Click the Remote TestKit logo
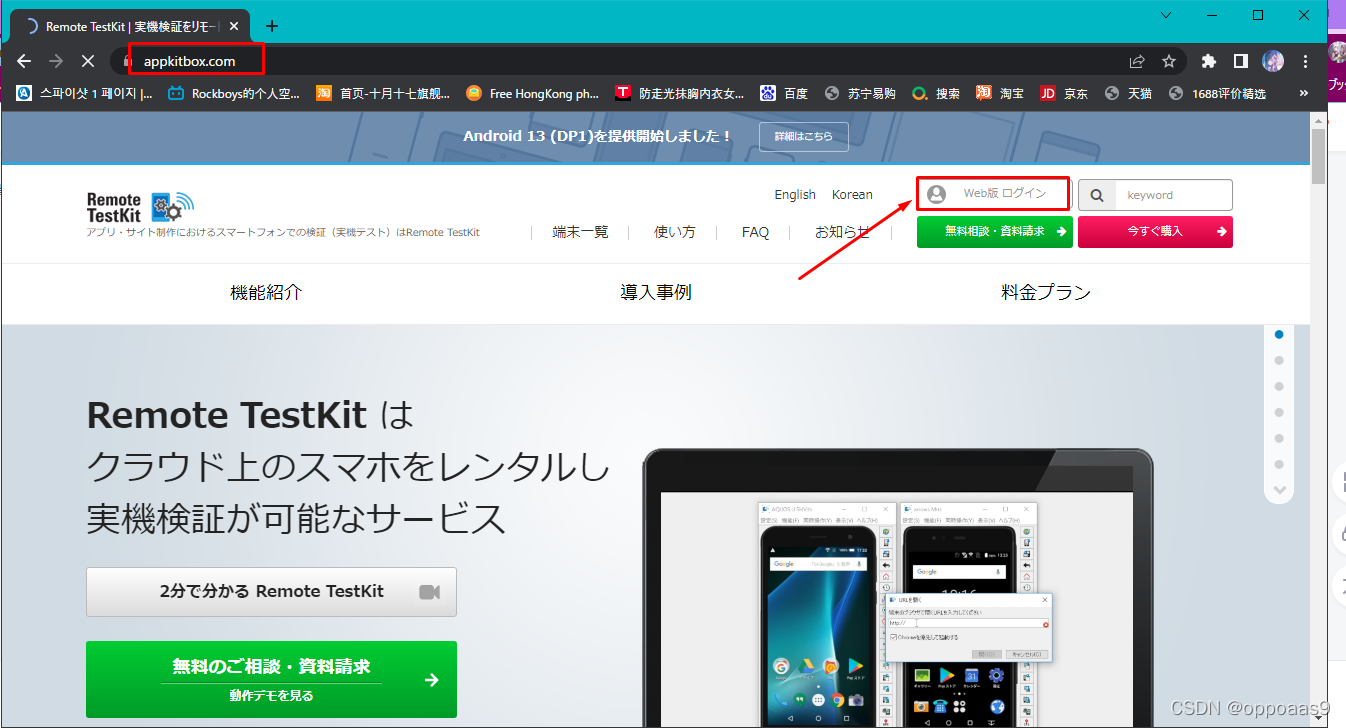Screen dimensions: 1346x728 click(x=140, y=207)
